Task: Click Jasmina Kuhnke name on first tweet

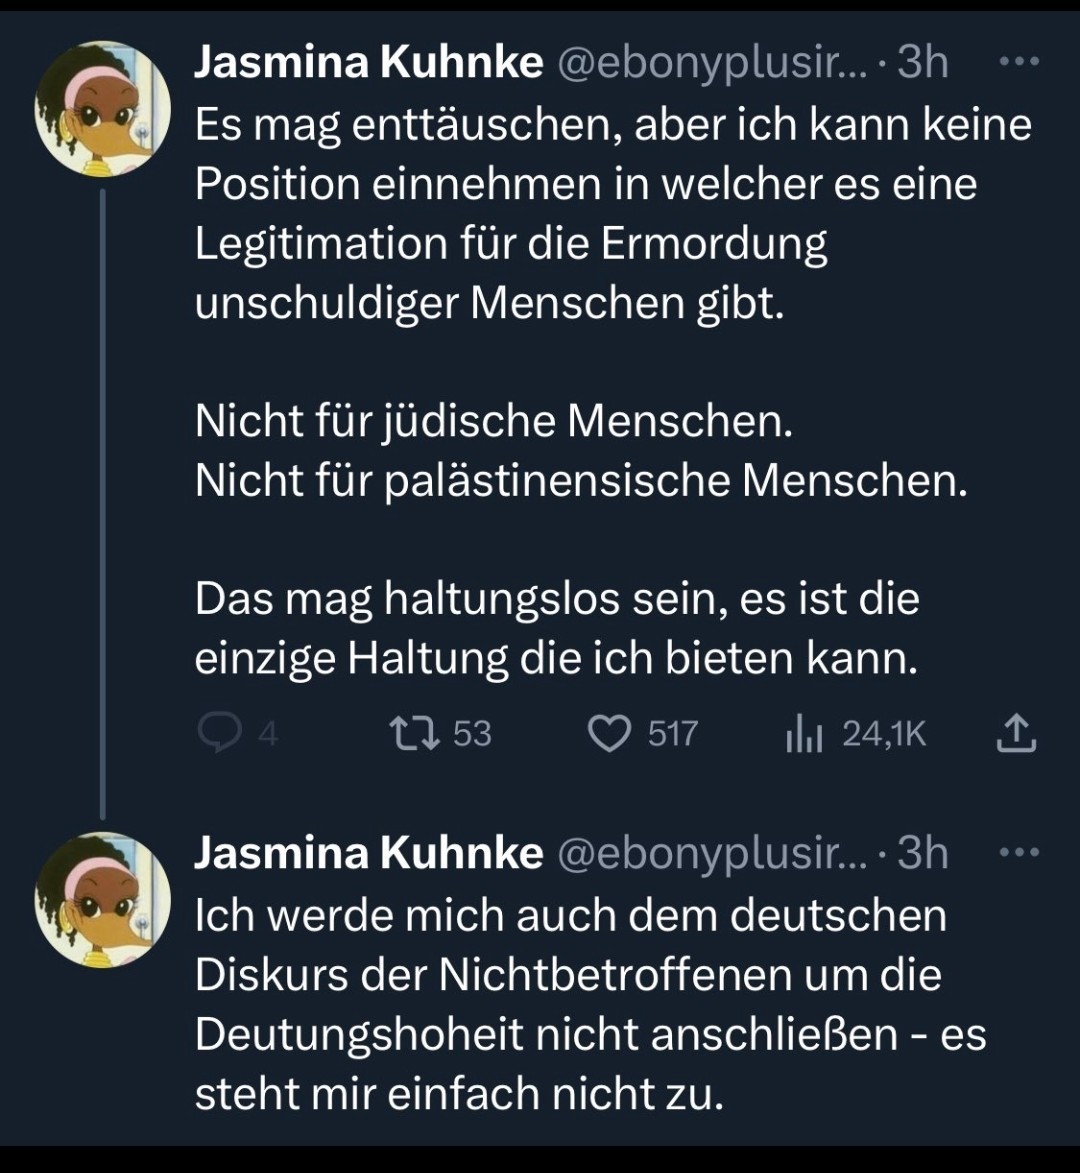Action: (x=367, y=63)
